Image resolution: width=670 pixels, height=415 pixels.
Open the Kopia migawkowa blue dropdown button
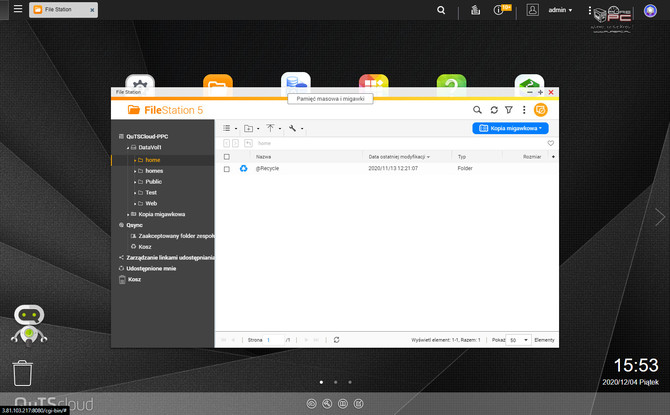coord(510,128)
